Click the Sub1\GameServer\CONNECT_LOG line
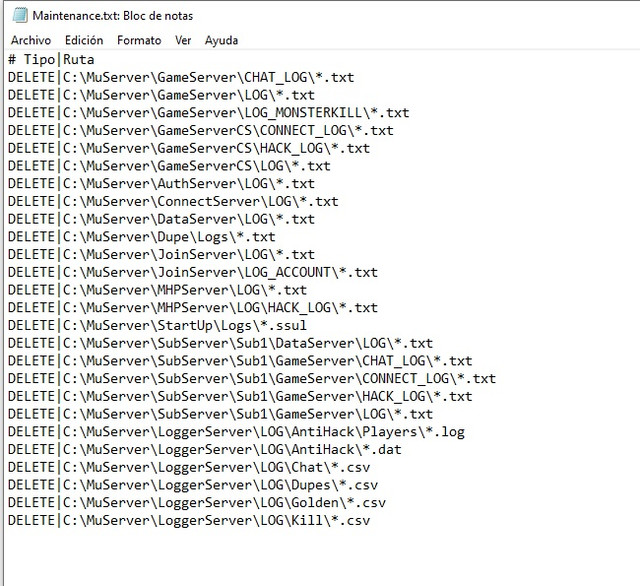 coord(252,379)
